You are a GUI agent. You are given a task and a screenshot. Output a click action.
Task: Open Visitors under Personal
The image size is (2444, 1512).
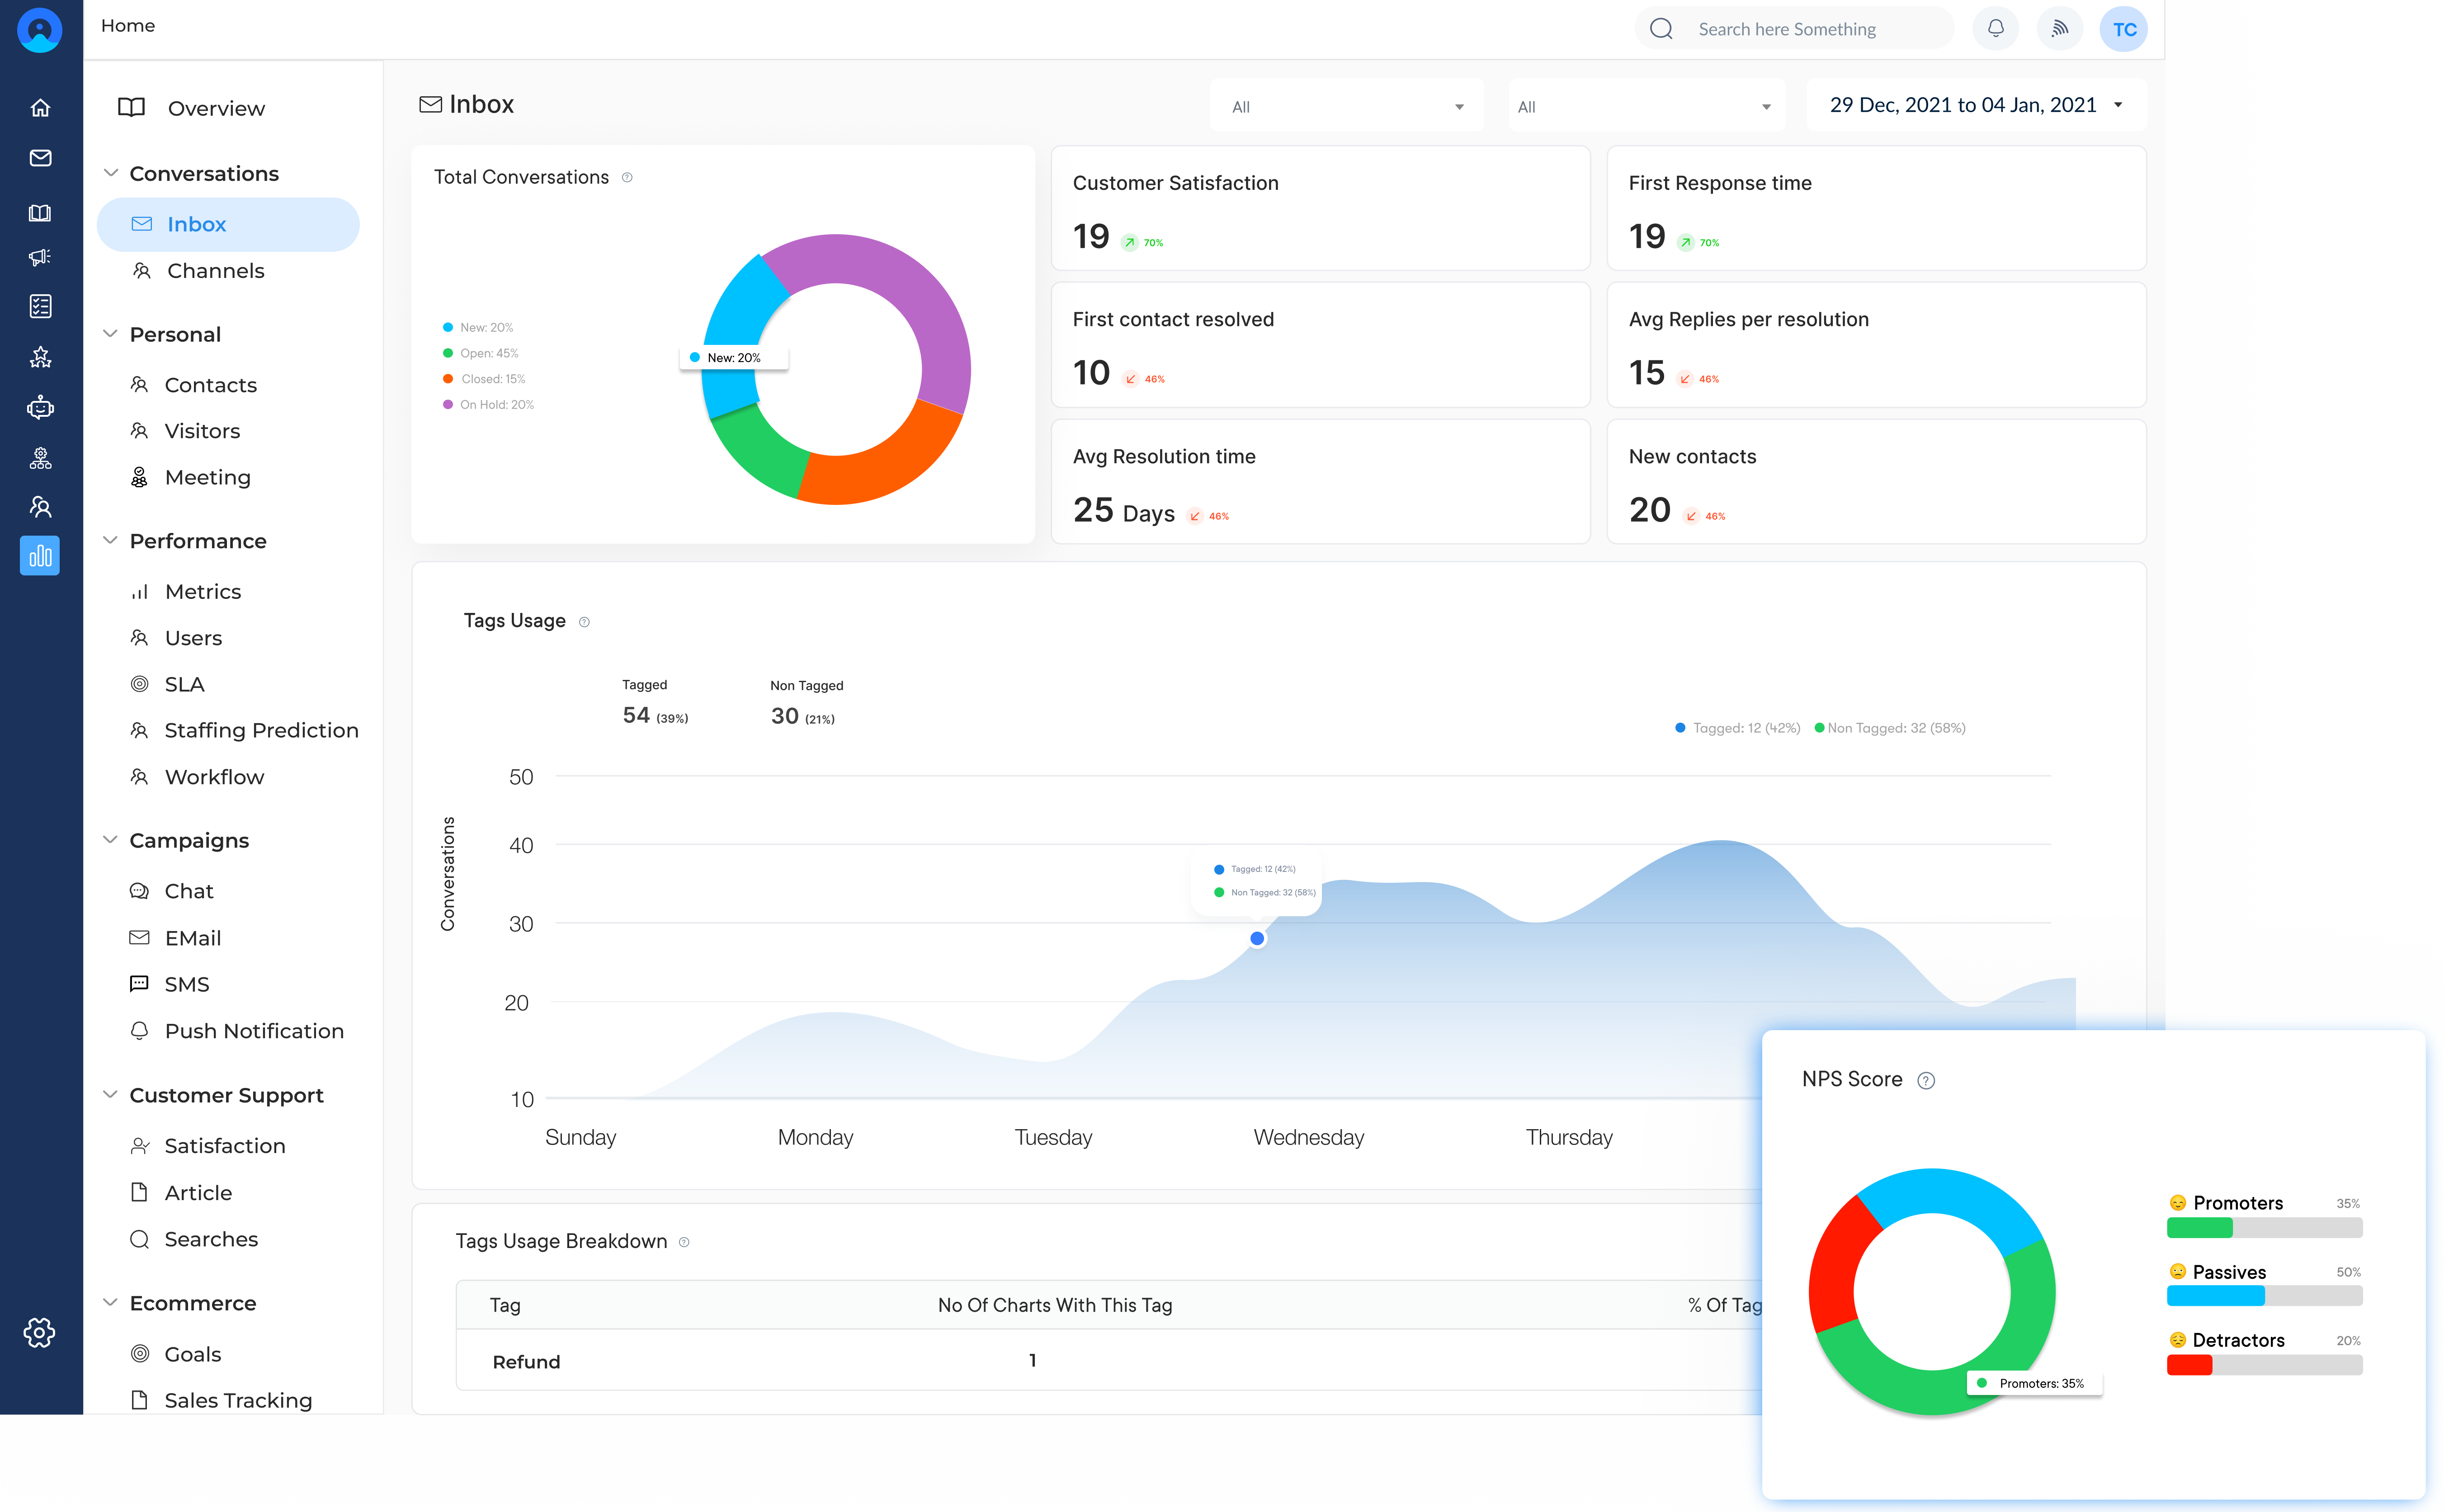tap(202, 431)
